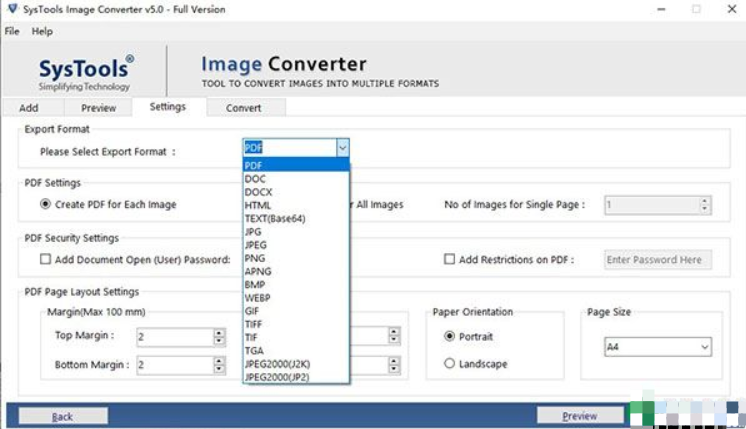Click restrictions Enter Password Here field
746x429 pixels.
658,260
